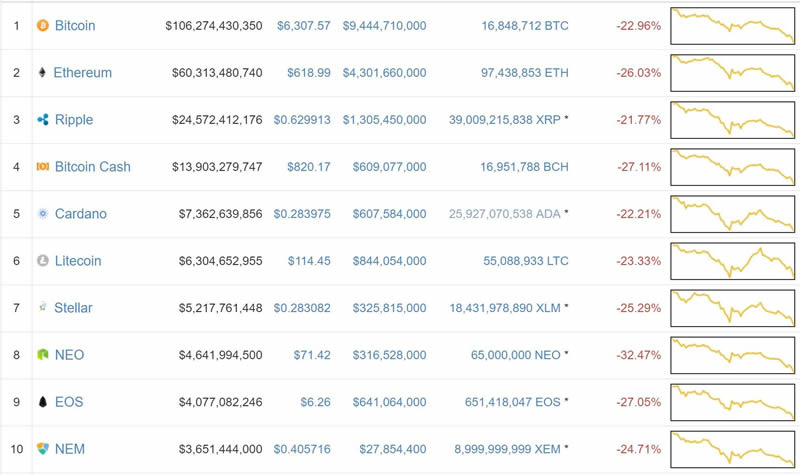
Task: Click the orange Bitcoin logo icon
Action: 42,25
